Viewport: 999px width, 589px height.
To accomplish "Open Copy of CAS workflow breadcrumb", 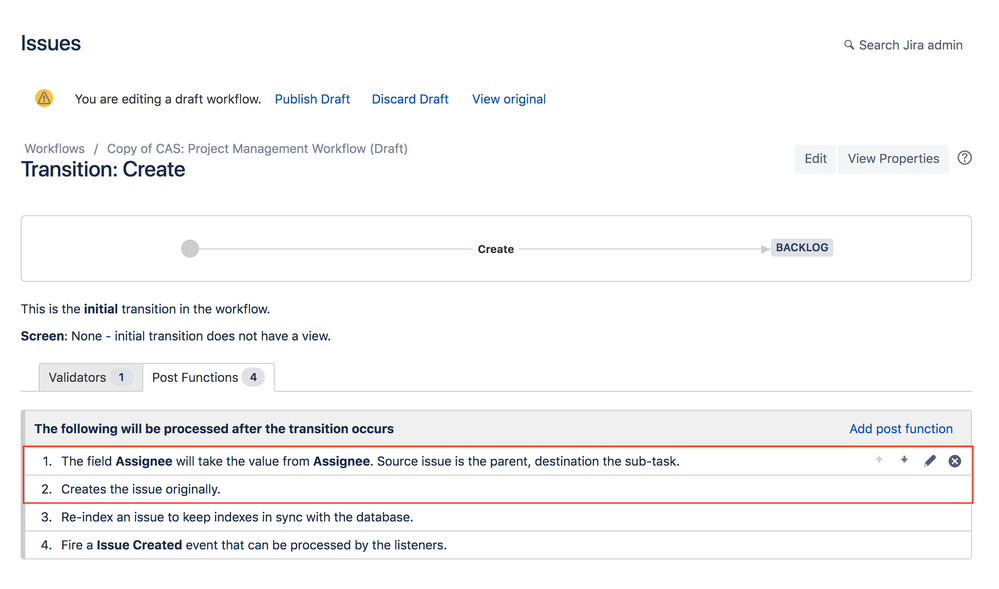I will (257, 149).
